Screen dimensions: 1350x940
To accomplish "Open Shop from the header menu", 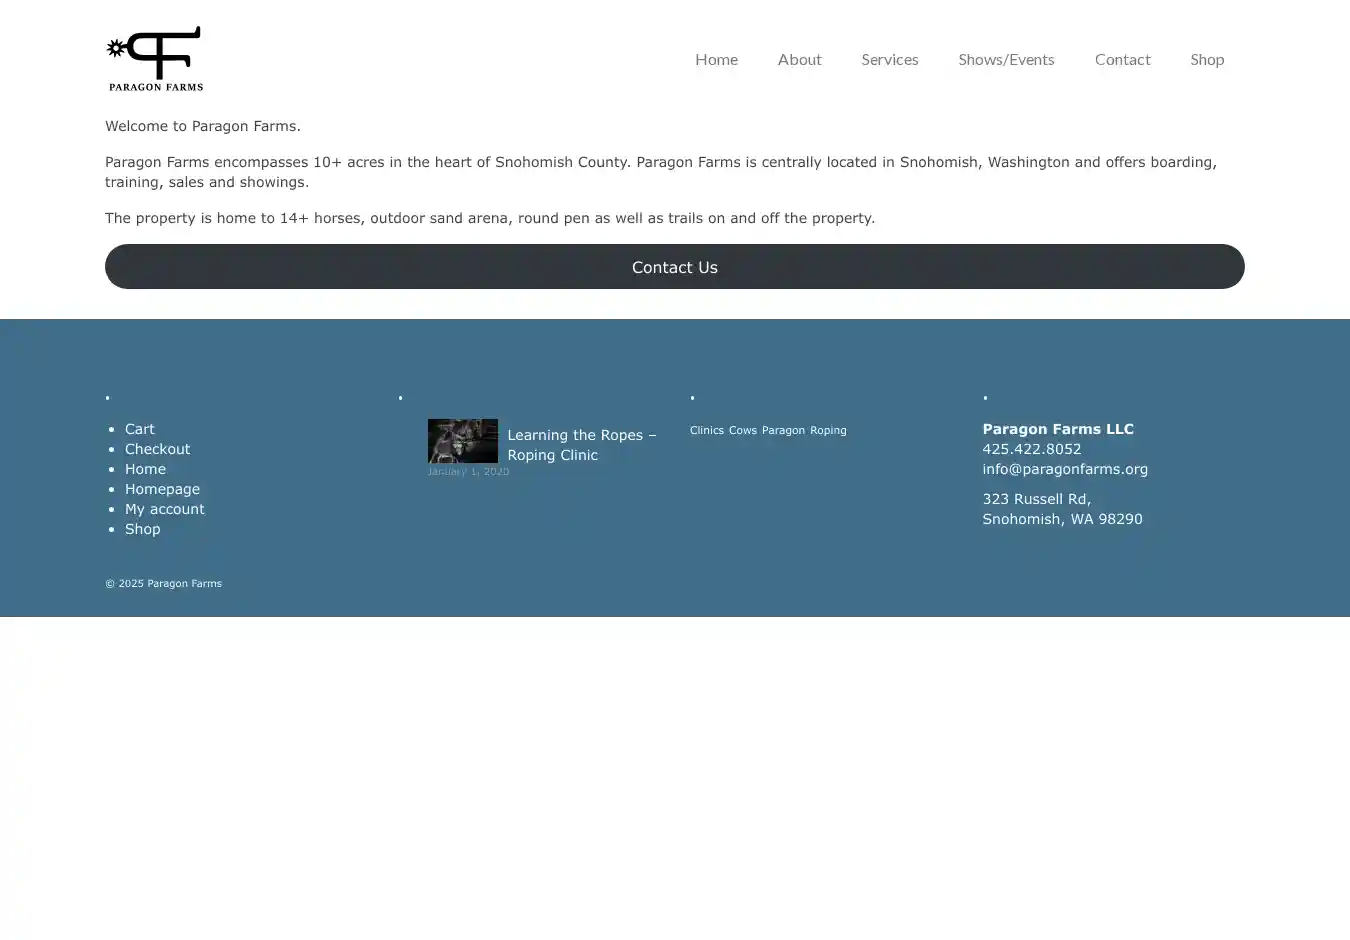I will 1207,59.
